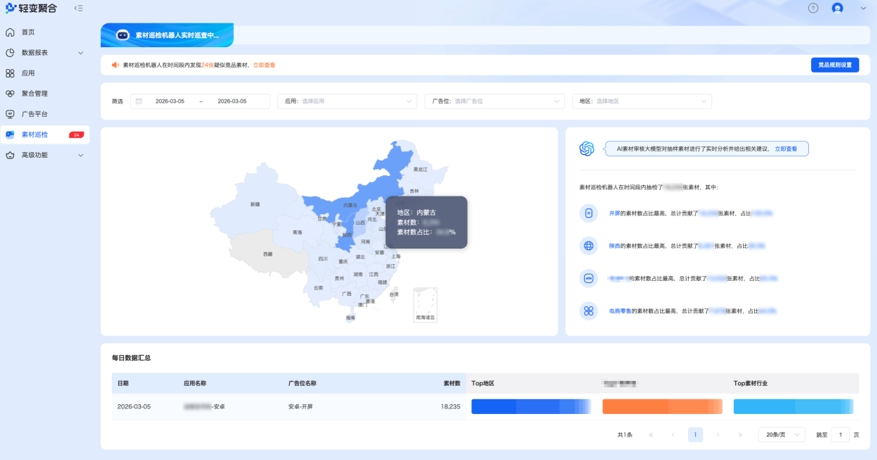Click the 开屏 ad type icon in the insights list
This screenshot has width=877, height=460.
[589, 213]
